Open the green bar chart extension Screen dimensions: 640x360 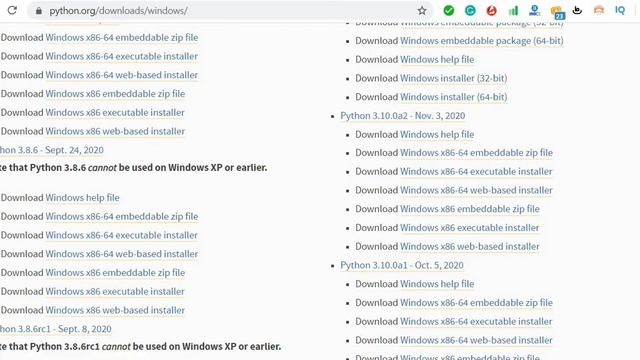click(x=513, y=11)
